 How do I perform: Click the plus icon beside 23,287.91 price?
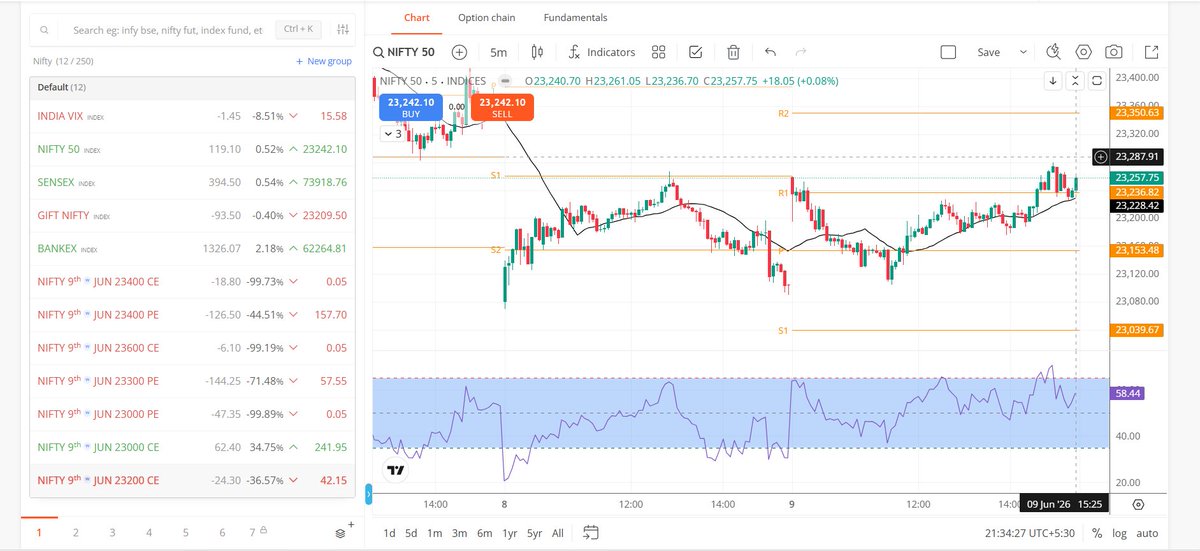1101,157
